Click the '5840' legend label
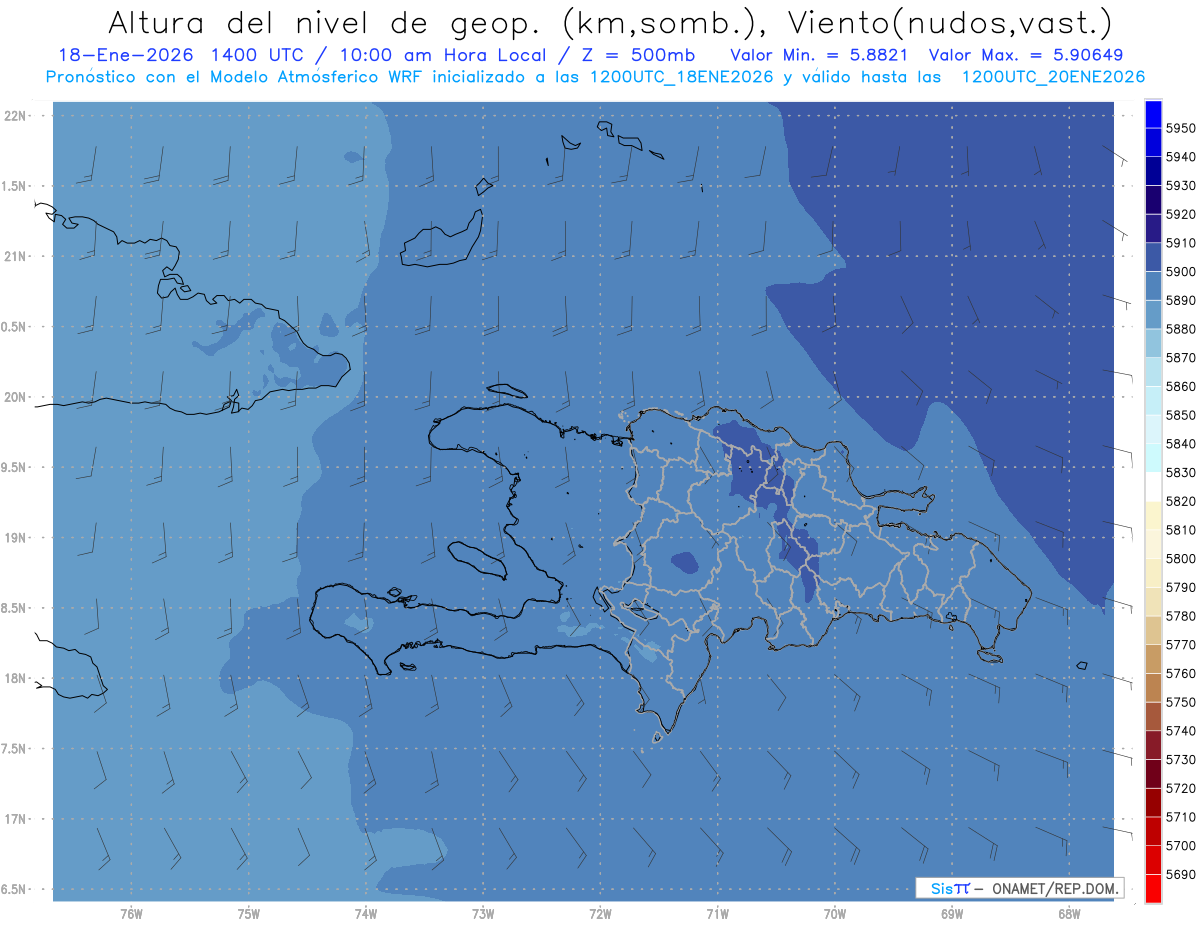This screenshot has width=1200, height=927. coord(1180,443)
